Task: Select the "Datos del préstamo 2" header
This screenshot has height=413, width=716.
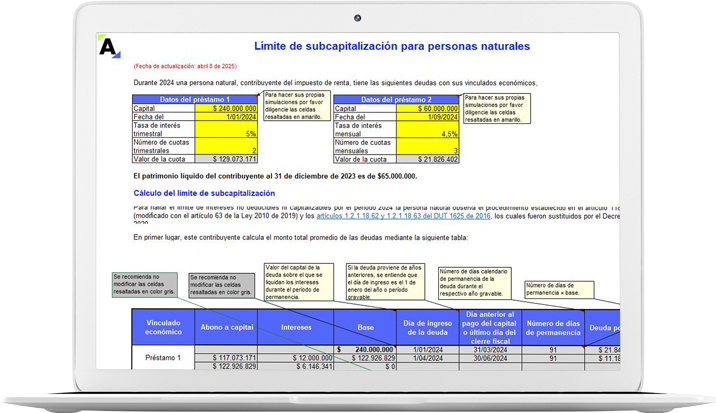Action: point(396,99)
